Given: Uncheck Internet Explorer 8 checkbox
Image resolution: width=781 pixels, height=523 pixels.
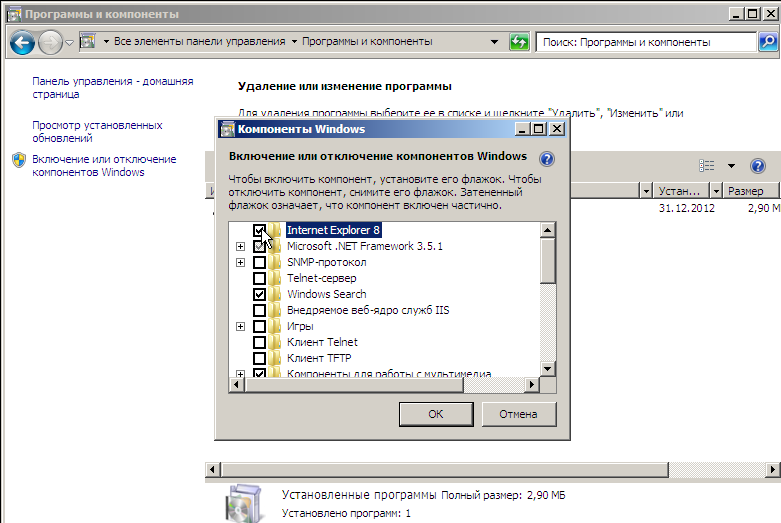Looking at the screenshot, I should (259, 230).
